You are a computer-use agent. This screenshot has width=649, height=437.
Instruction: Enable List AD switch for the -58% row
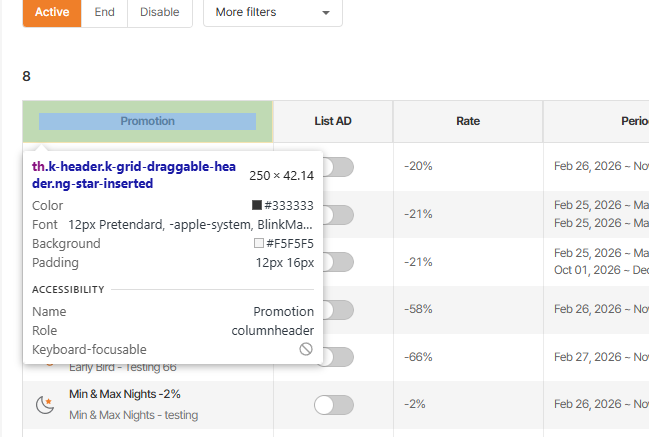click(x=338, y=309)
